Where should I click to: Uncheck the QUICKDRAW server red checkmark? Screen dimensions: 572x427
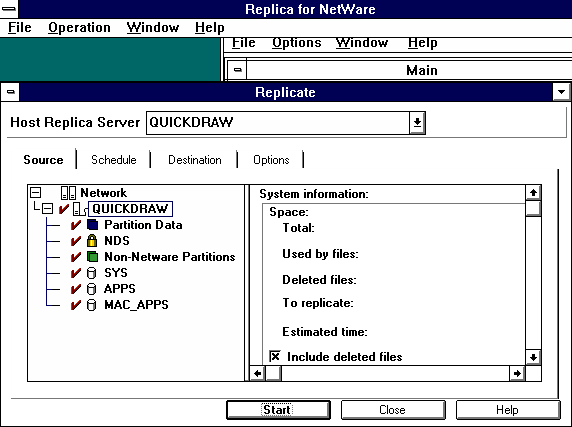point(64,209)
